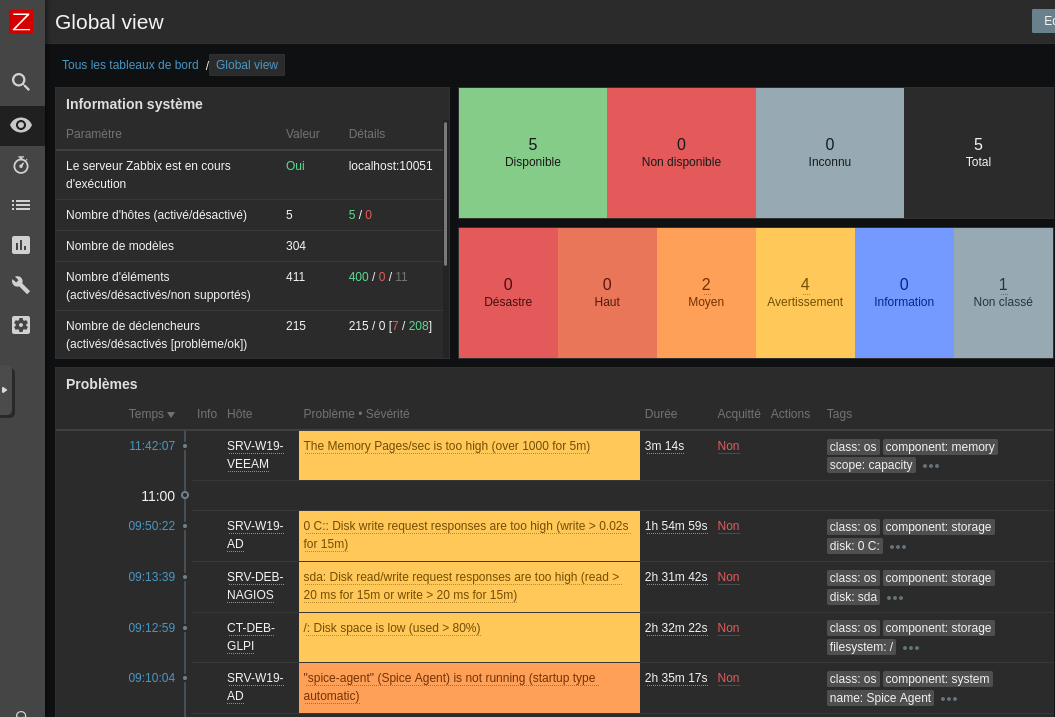Open C: Disk write request responses problem

click(466, 535)
